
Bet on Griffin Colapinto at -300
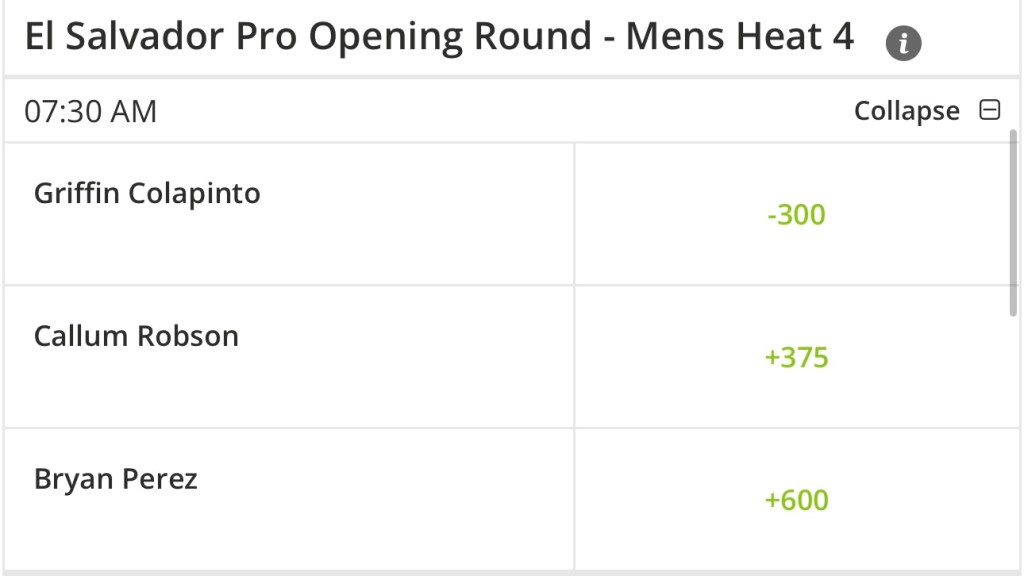coord(796,214)
